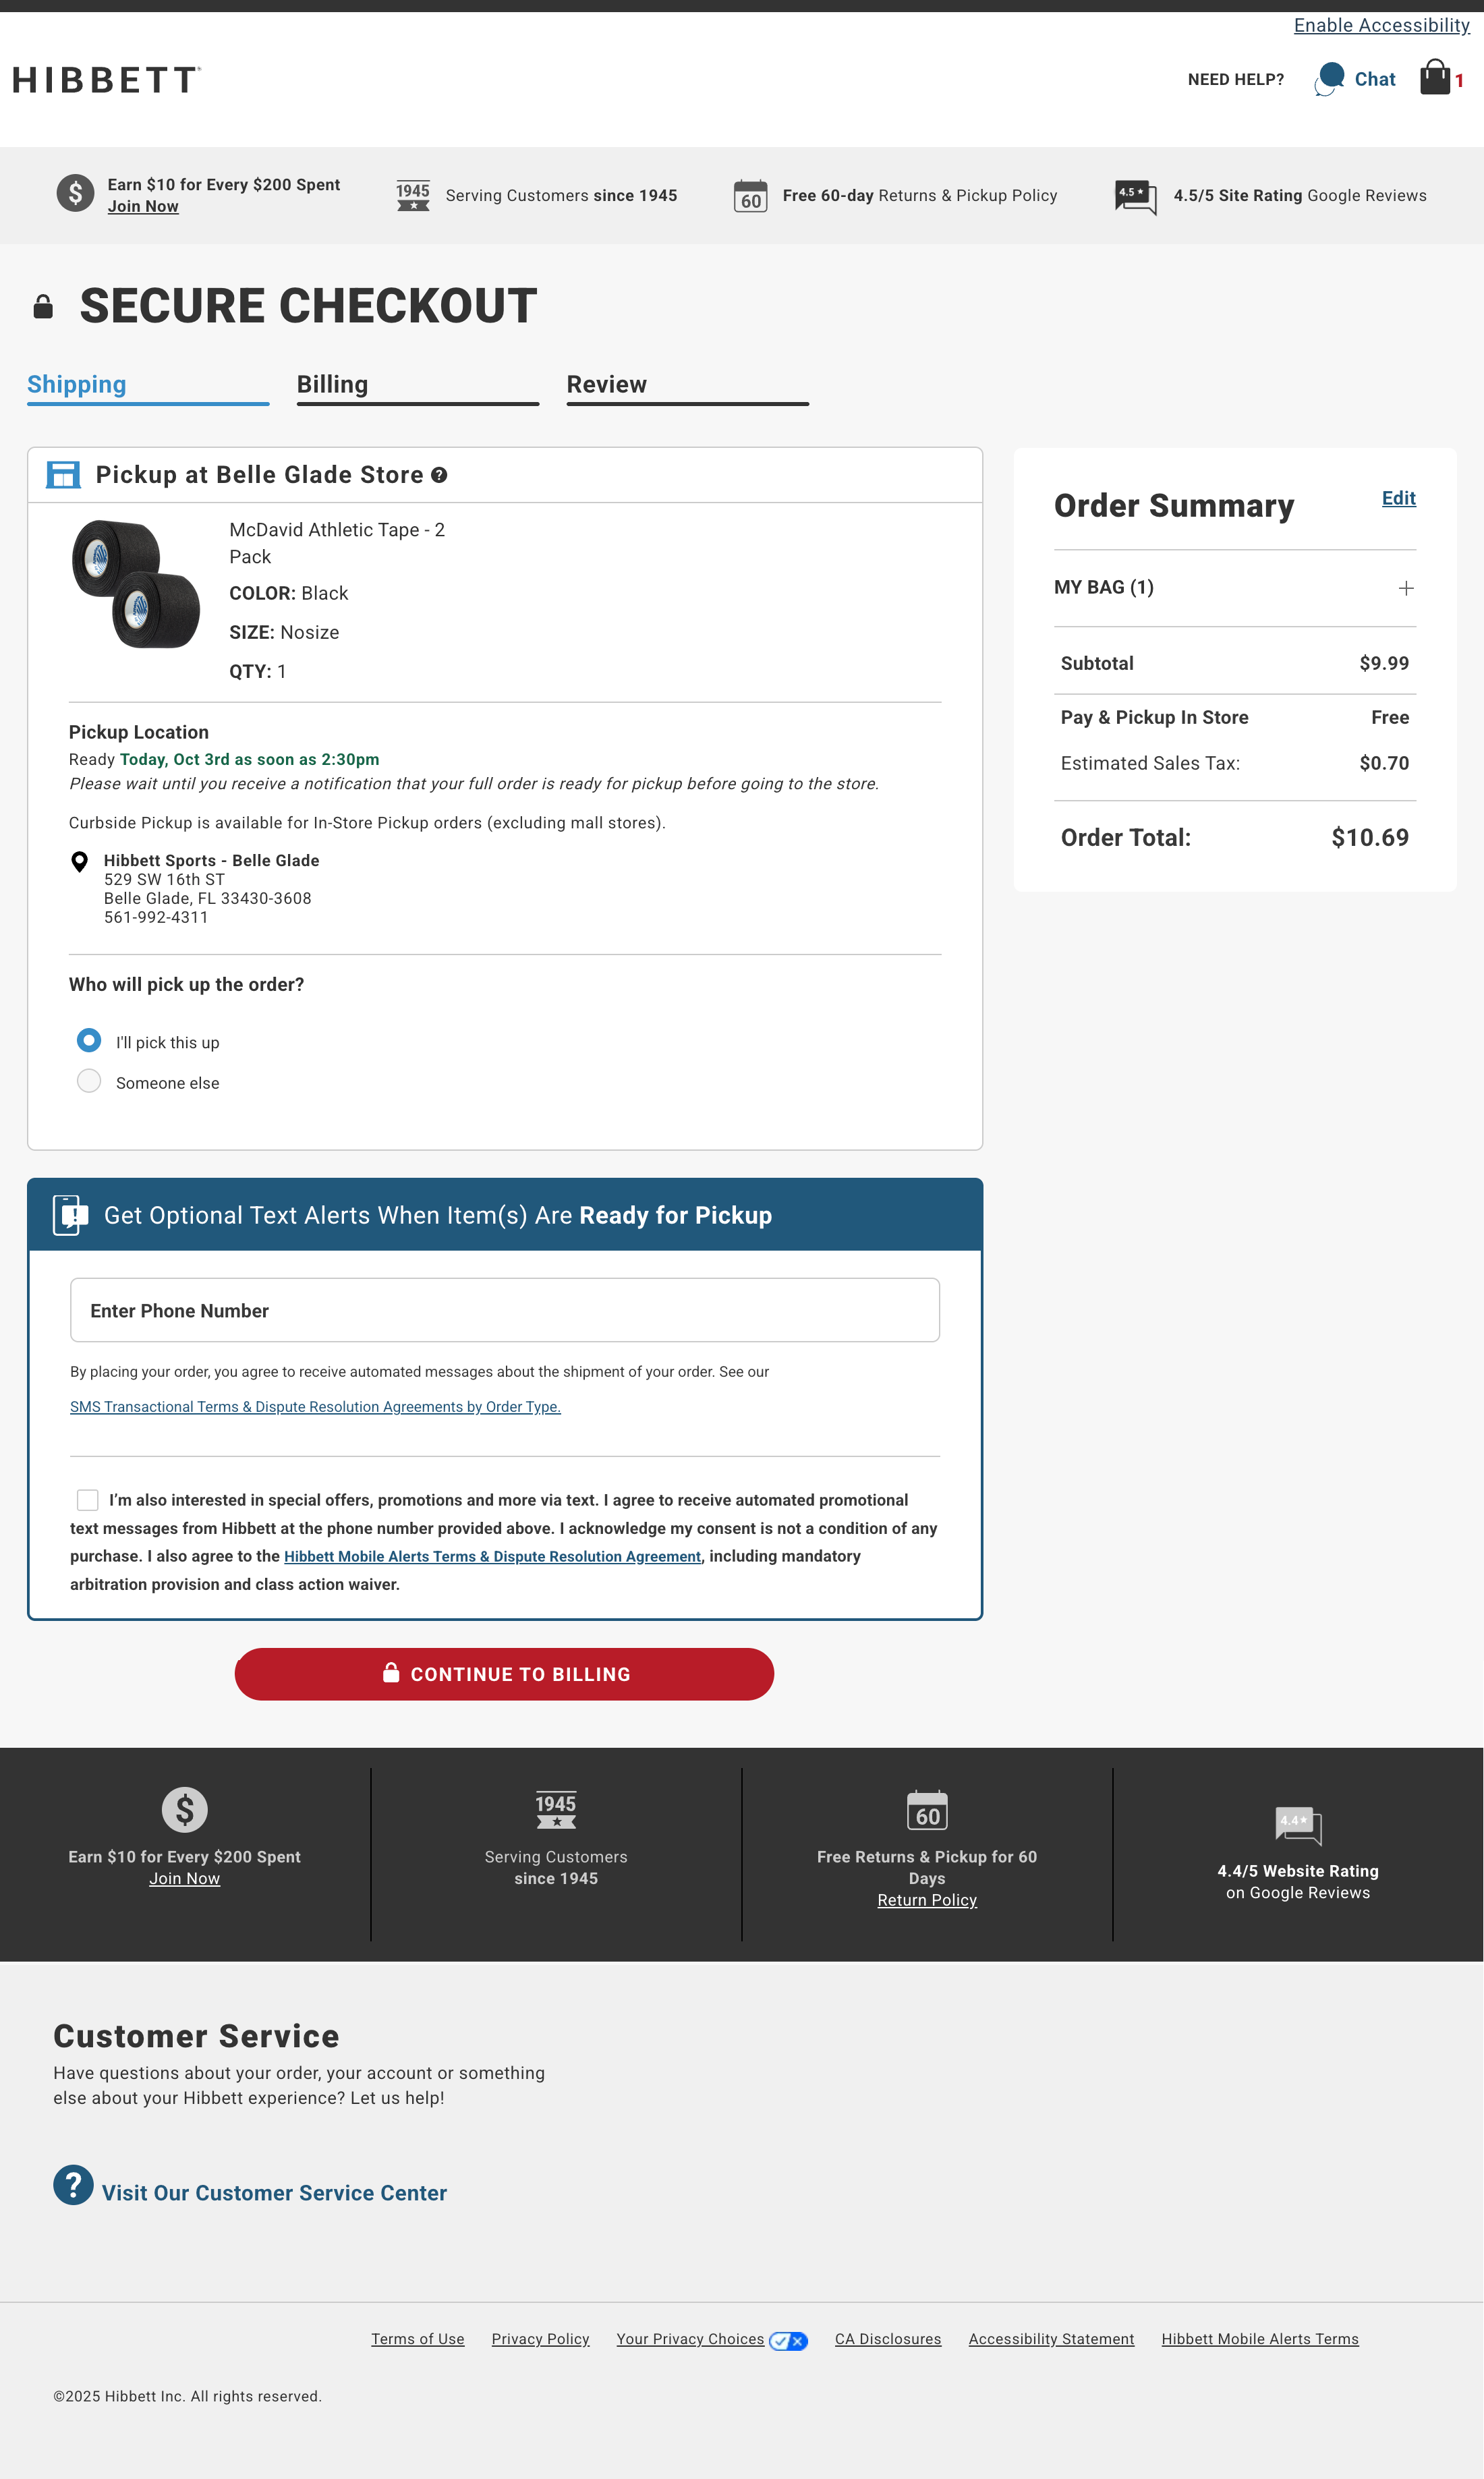This screenshot has height=2479, width=1484.
Task: Open the McDavid Athletic Tape product thumbnail
Action: [136, 584]
